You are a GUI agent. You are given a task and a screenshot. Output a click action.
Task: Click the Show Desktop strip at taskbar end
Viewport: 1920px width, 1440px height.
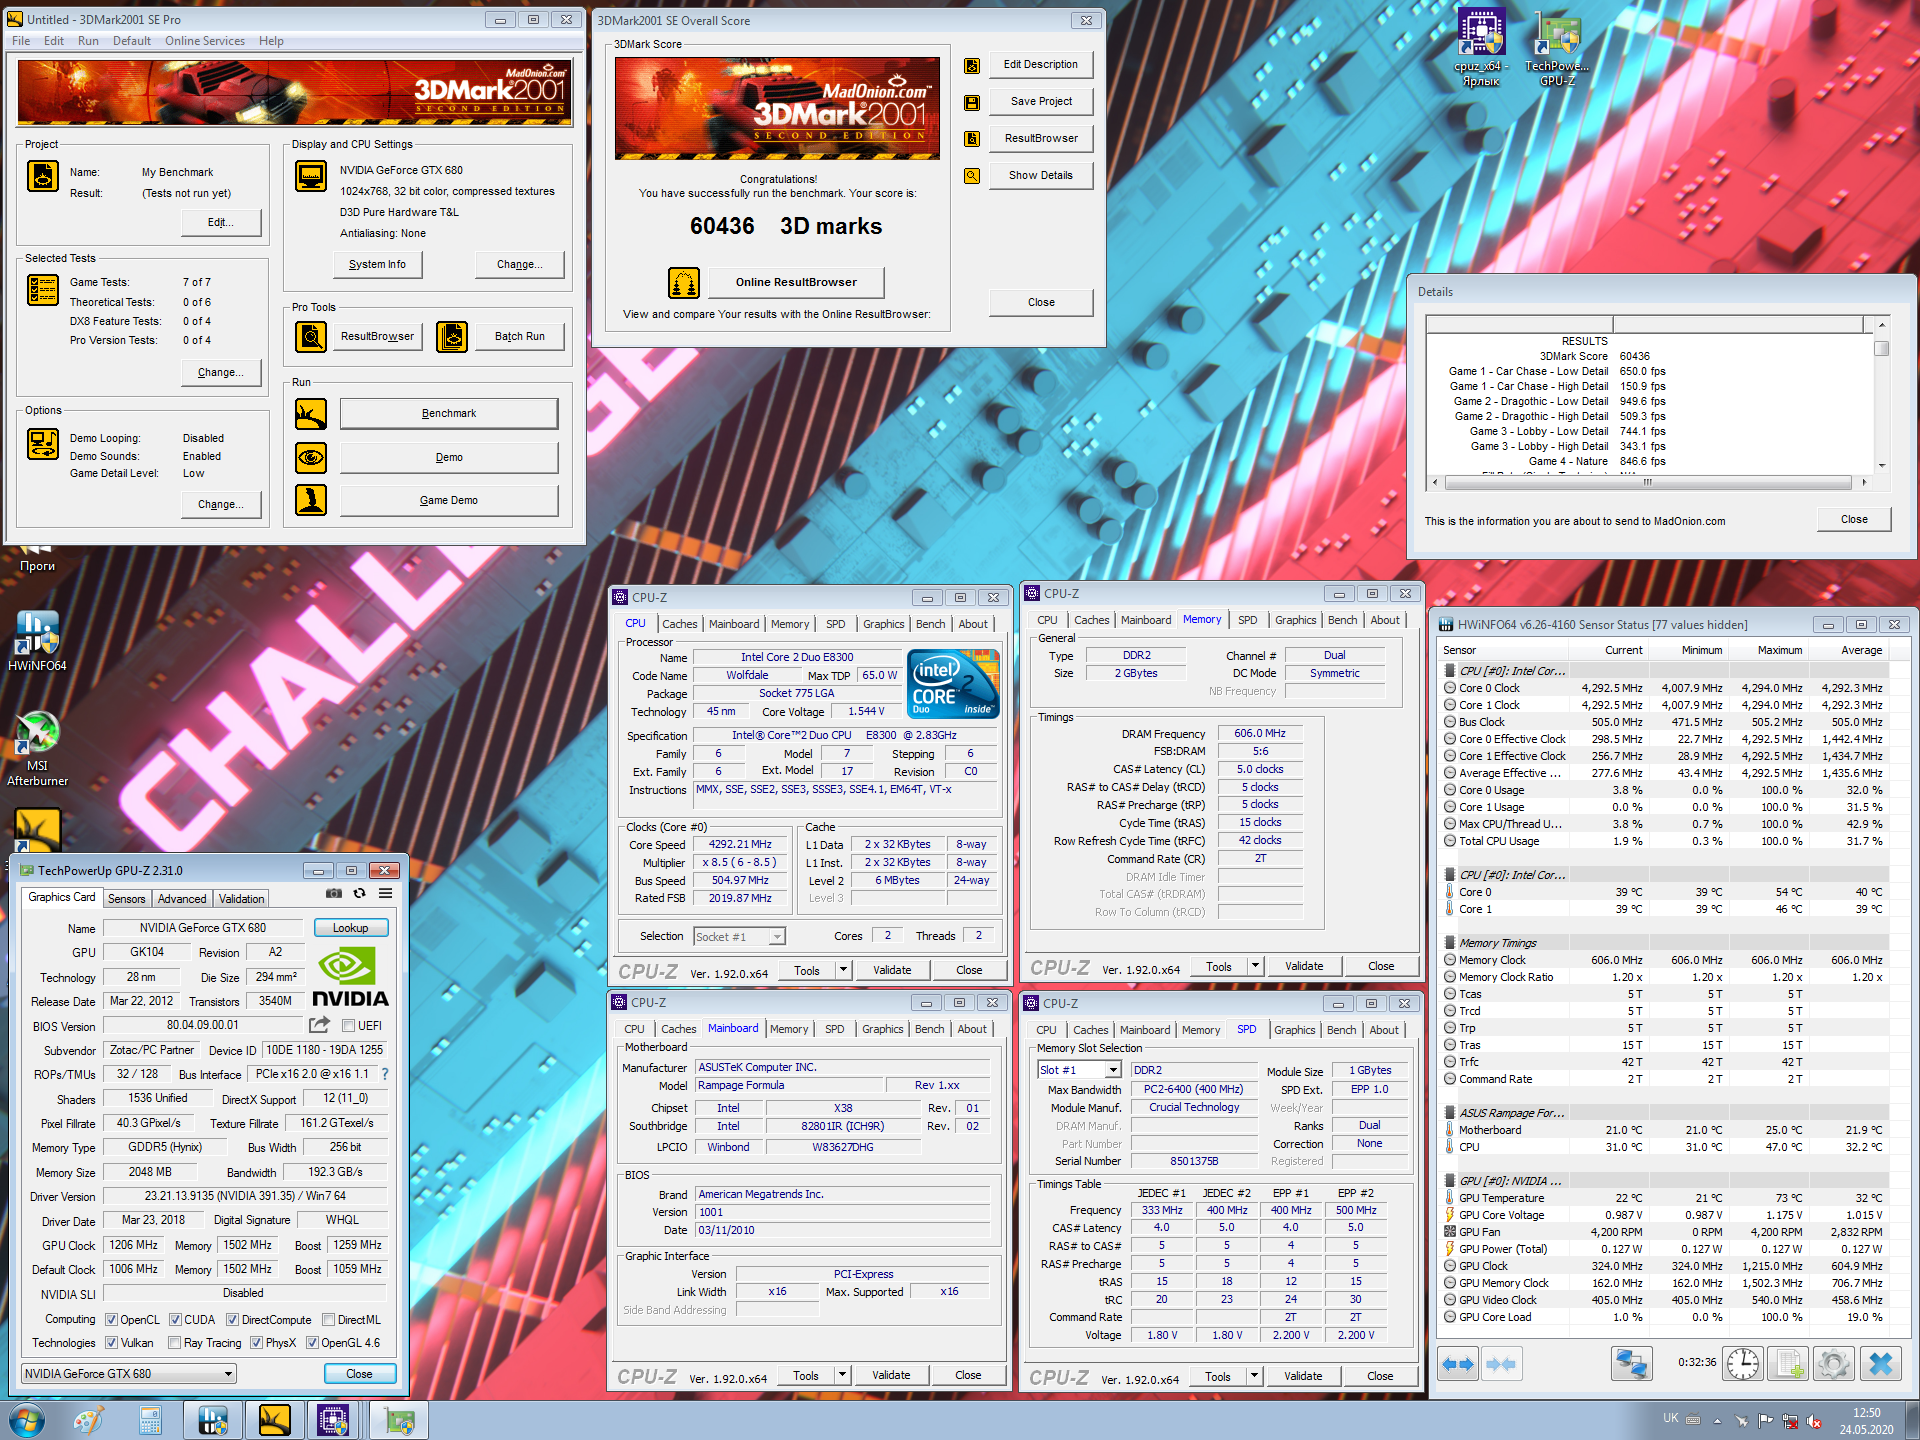pos(1912,1421)
